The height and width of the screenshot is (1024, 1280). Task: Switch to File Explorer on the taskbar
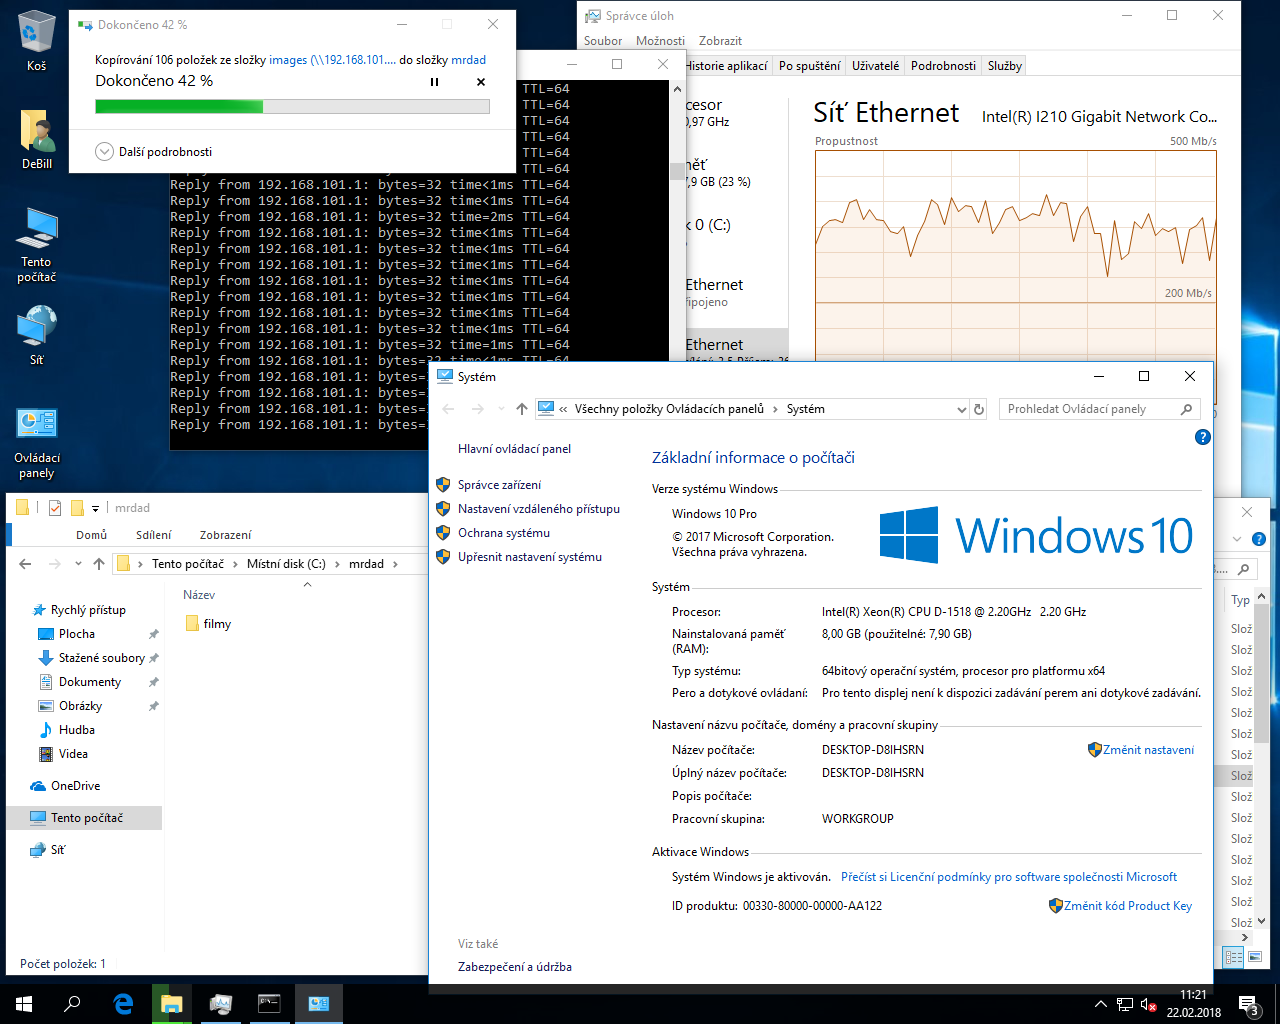[172, 1004]
